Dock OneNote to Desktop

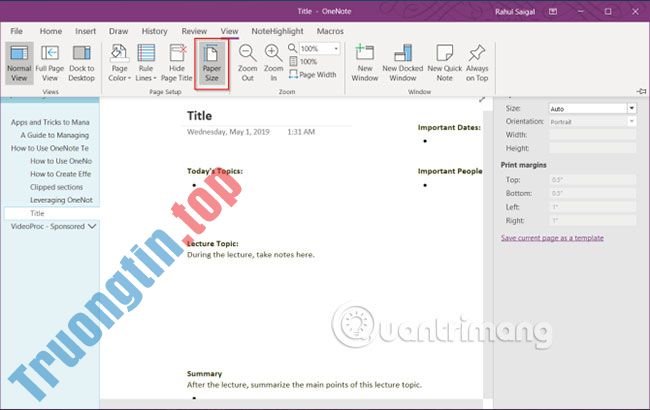(81, 63)
